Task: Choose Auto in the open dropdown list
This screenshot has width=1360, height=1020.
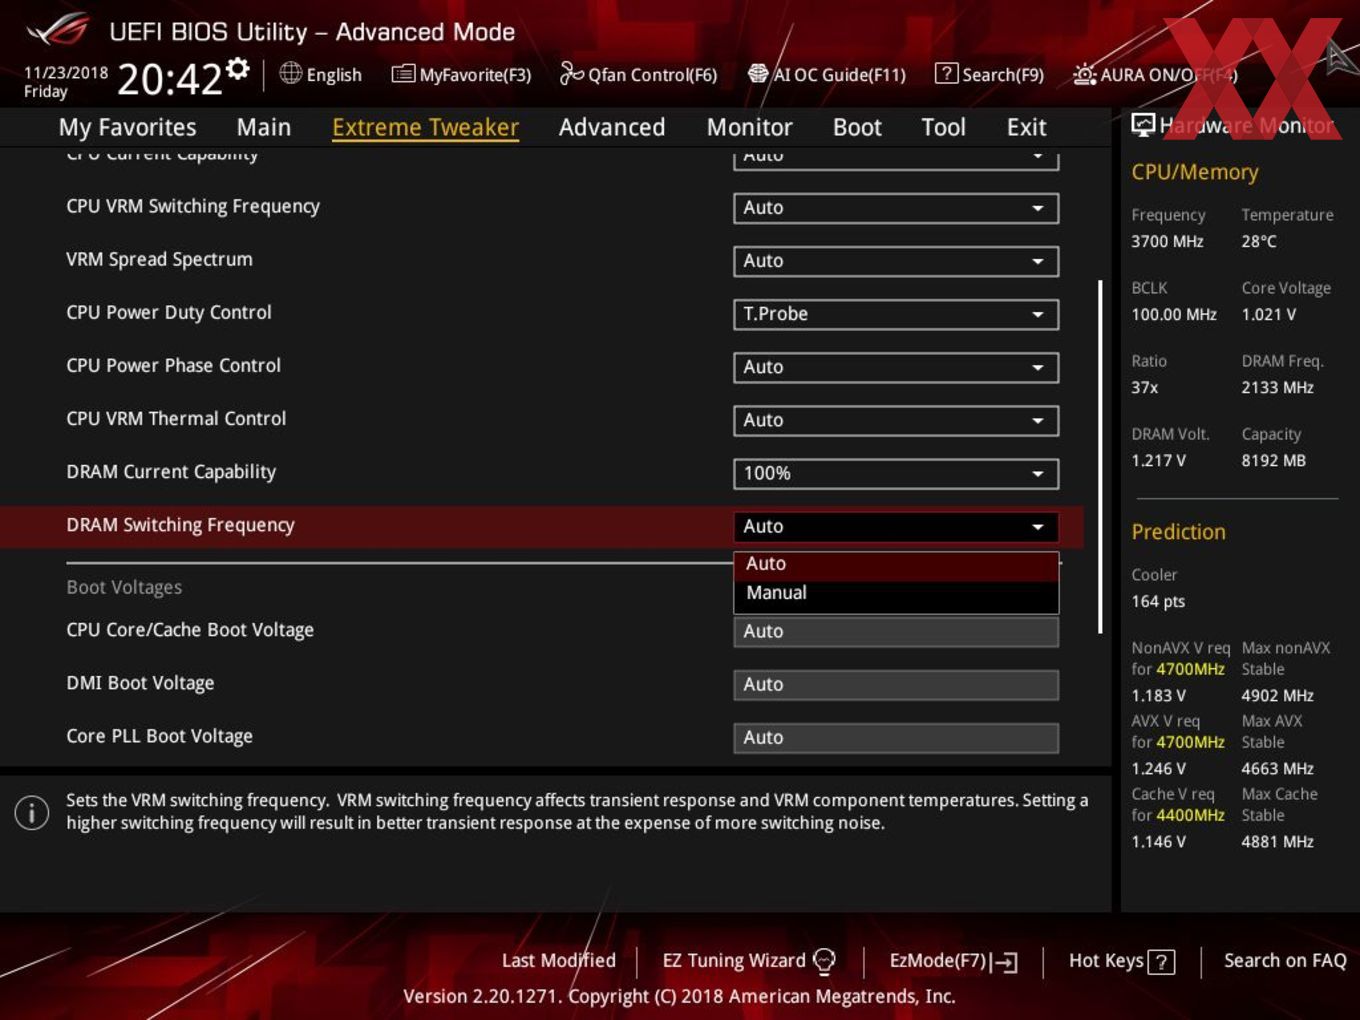Action: [896, 564]
